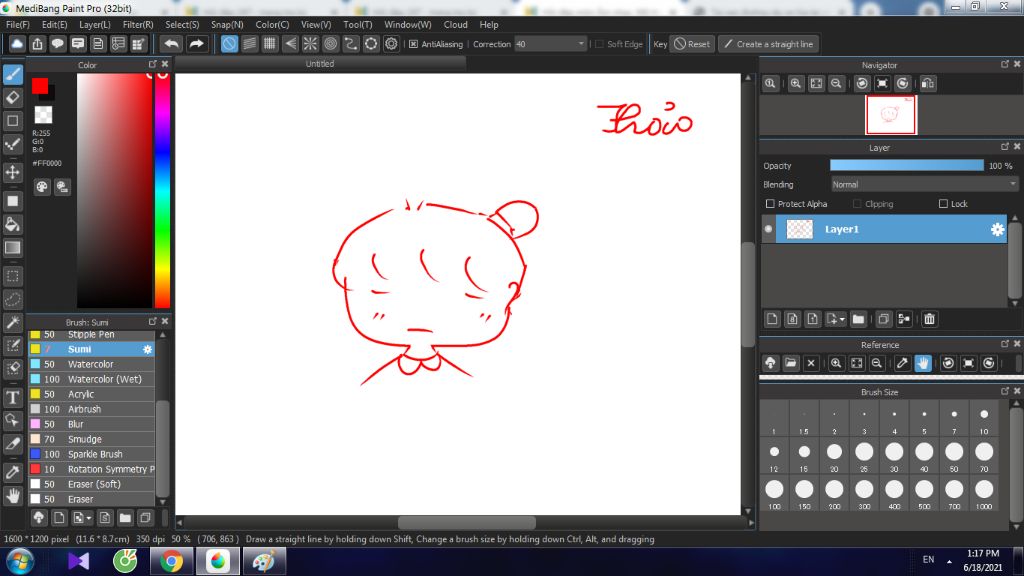Select the rectangular Select tool

[x=12, y=276]
